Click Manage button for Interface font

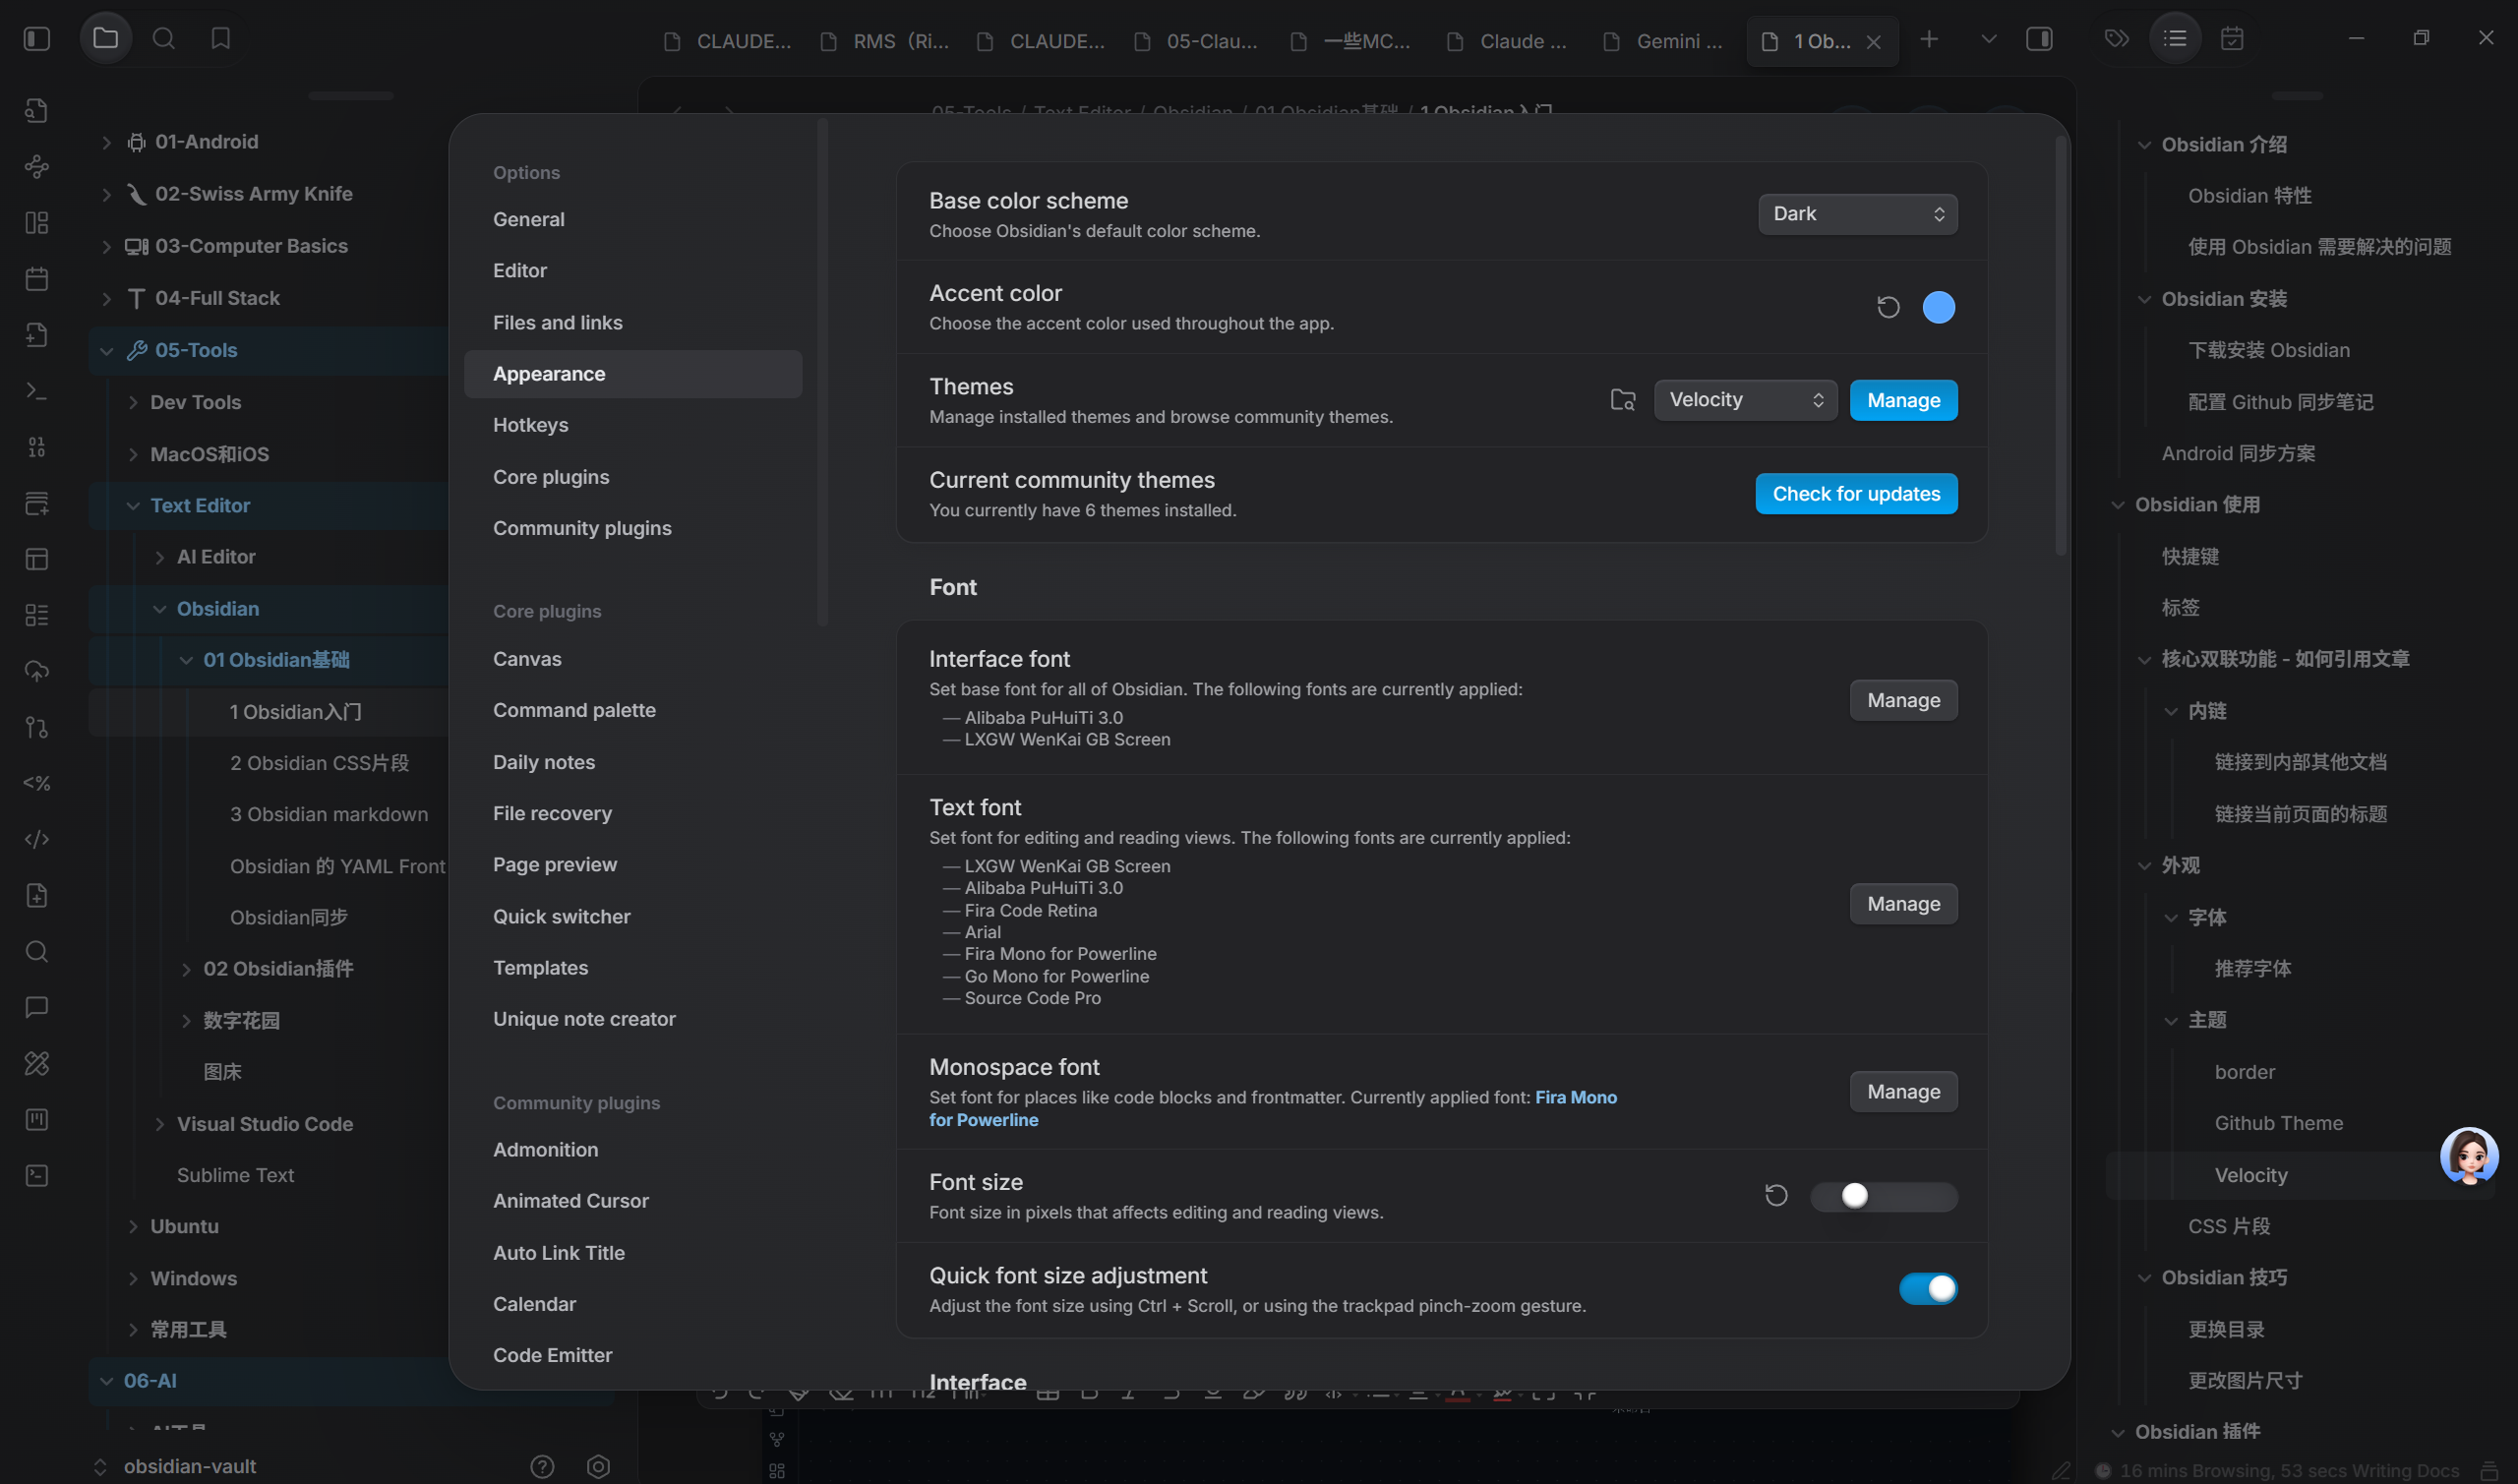(1902, 700)
